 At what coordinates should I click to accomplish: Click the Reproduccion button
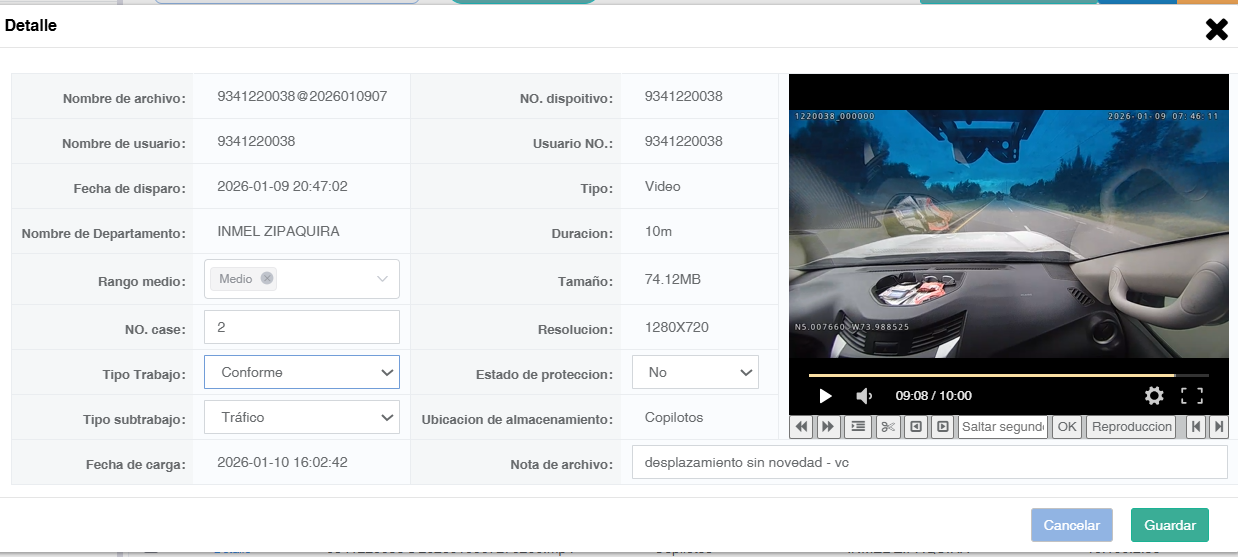pos(1132,427)
